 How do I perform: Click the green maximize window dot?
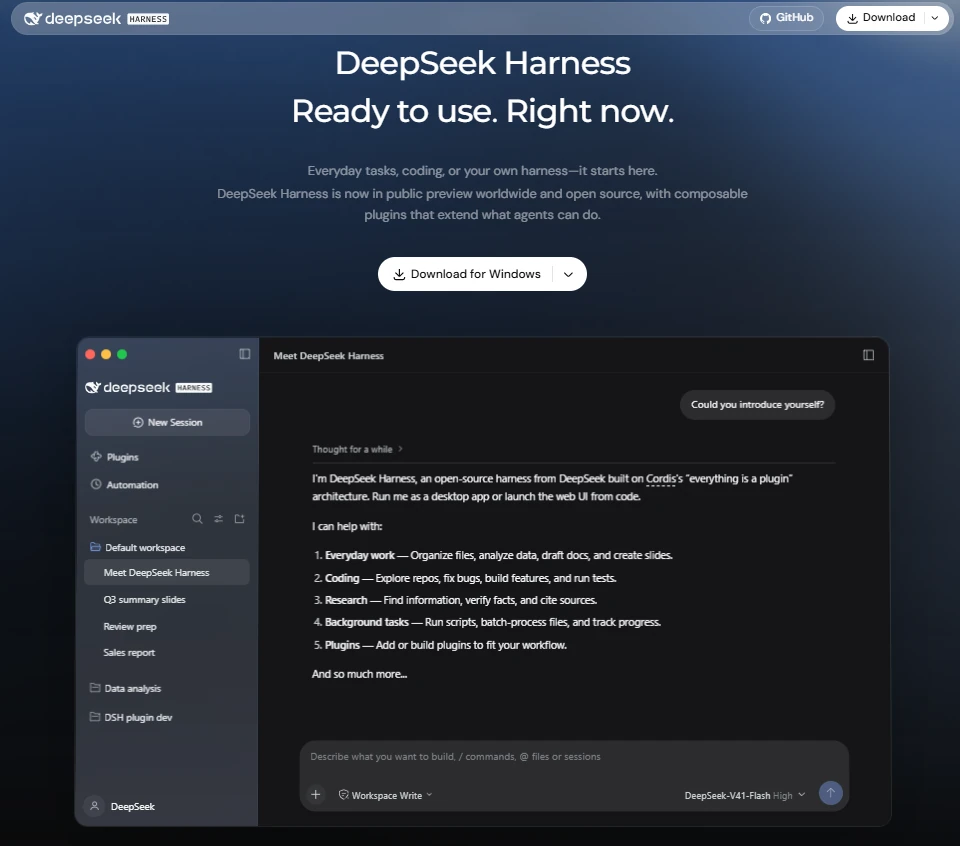[122, 354]
